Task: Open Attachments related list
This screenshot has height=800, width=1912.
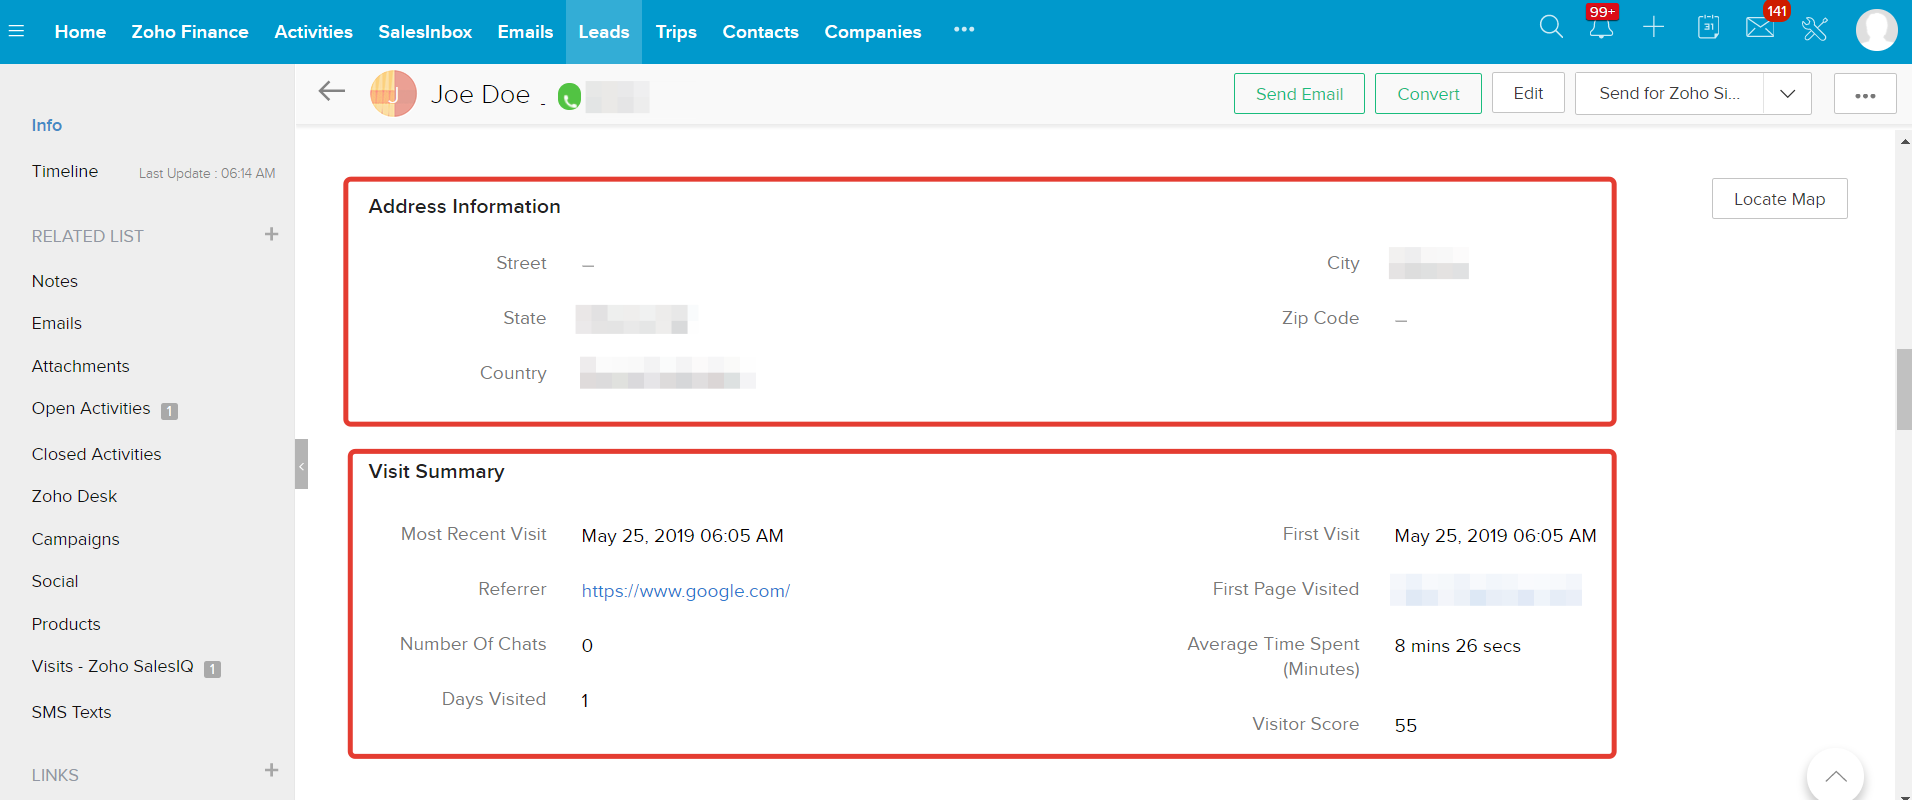Action: [x=81, y=366]
